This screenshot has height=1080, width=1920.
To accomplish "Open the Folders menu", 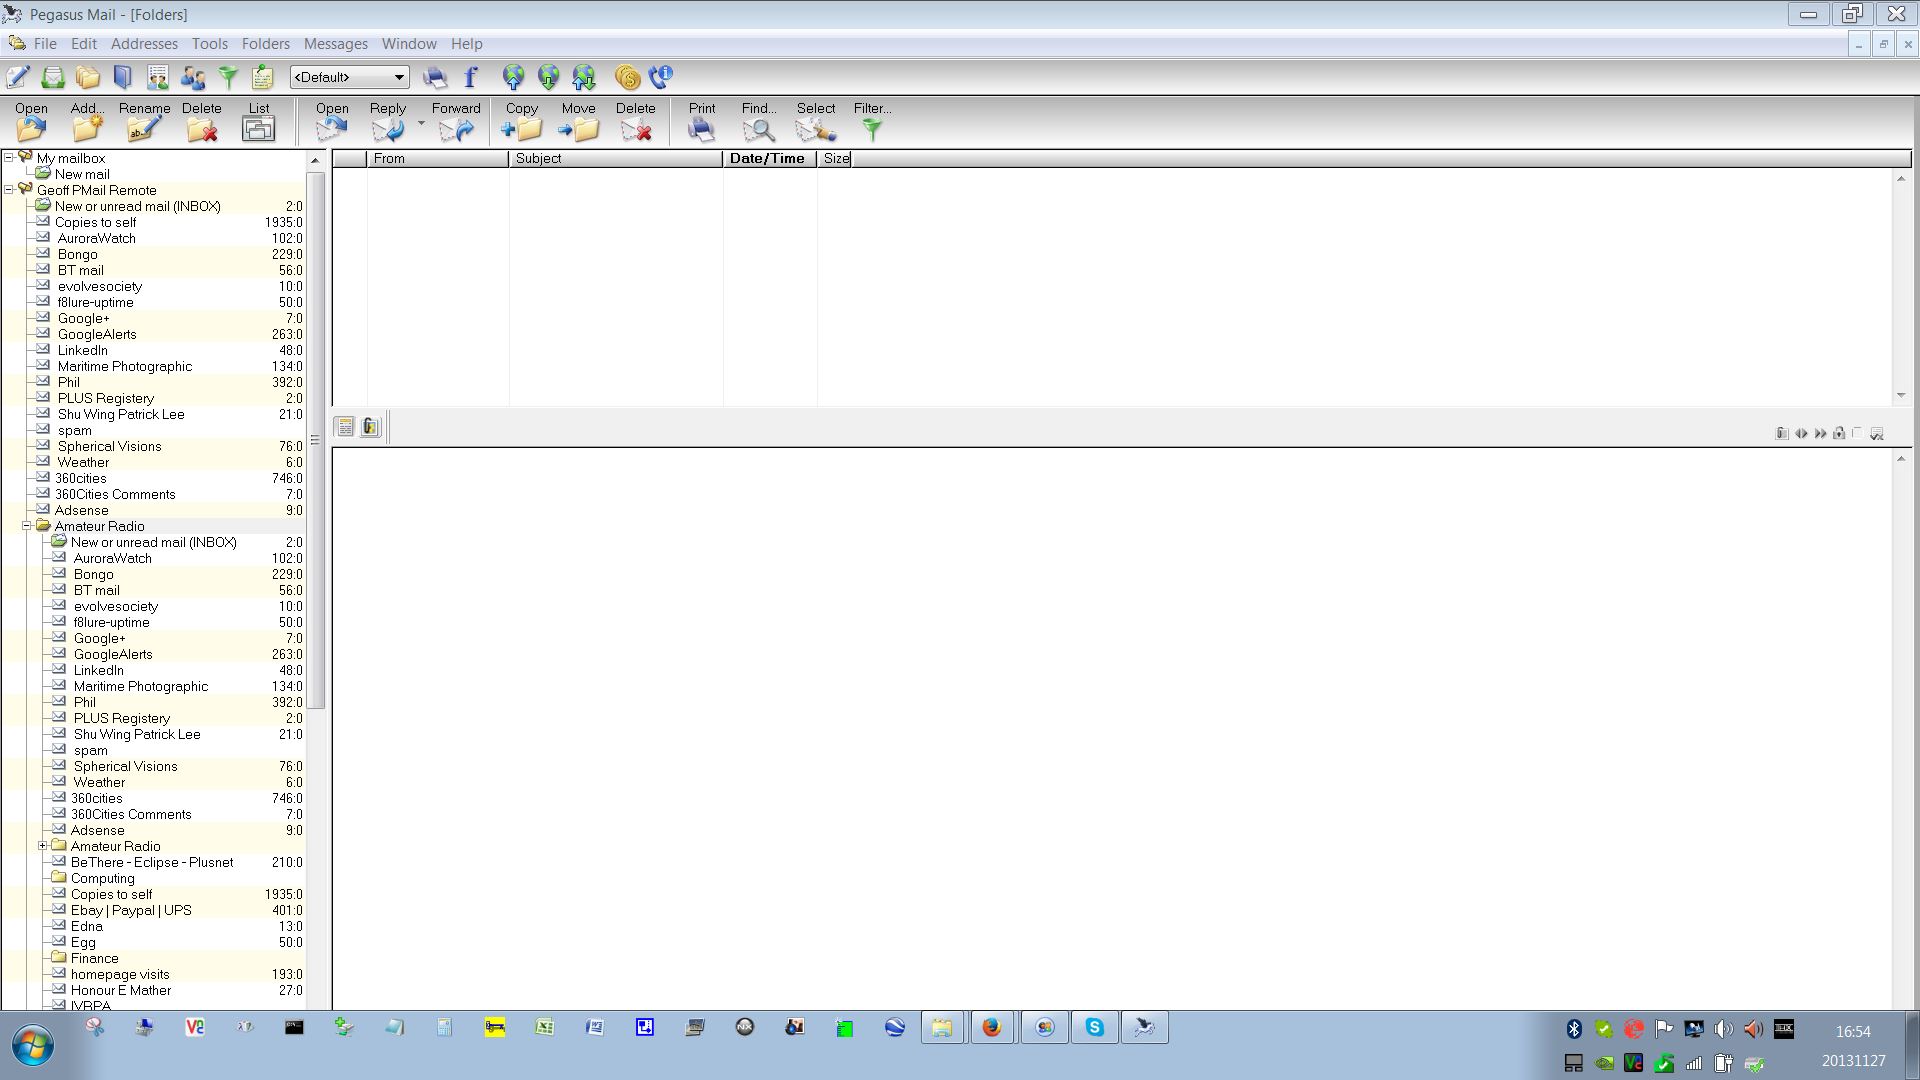I will (x=266, y=44).
